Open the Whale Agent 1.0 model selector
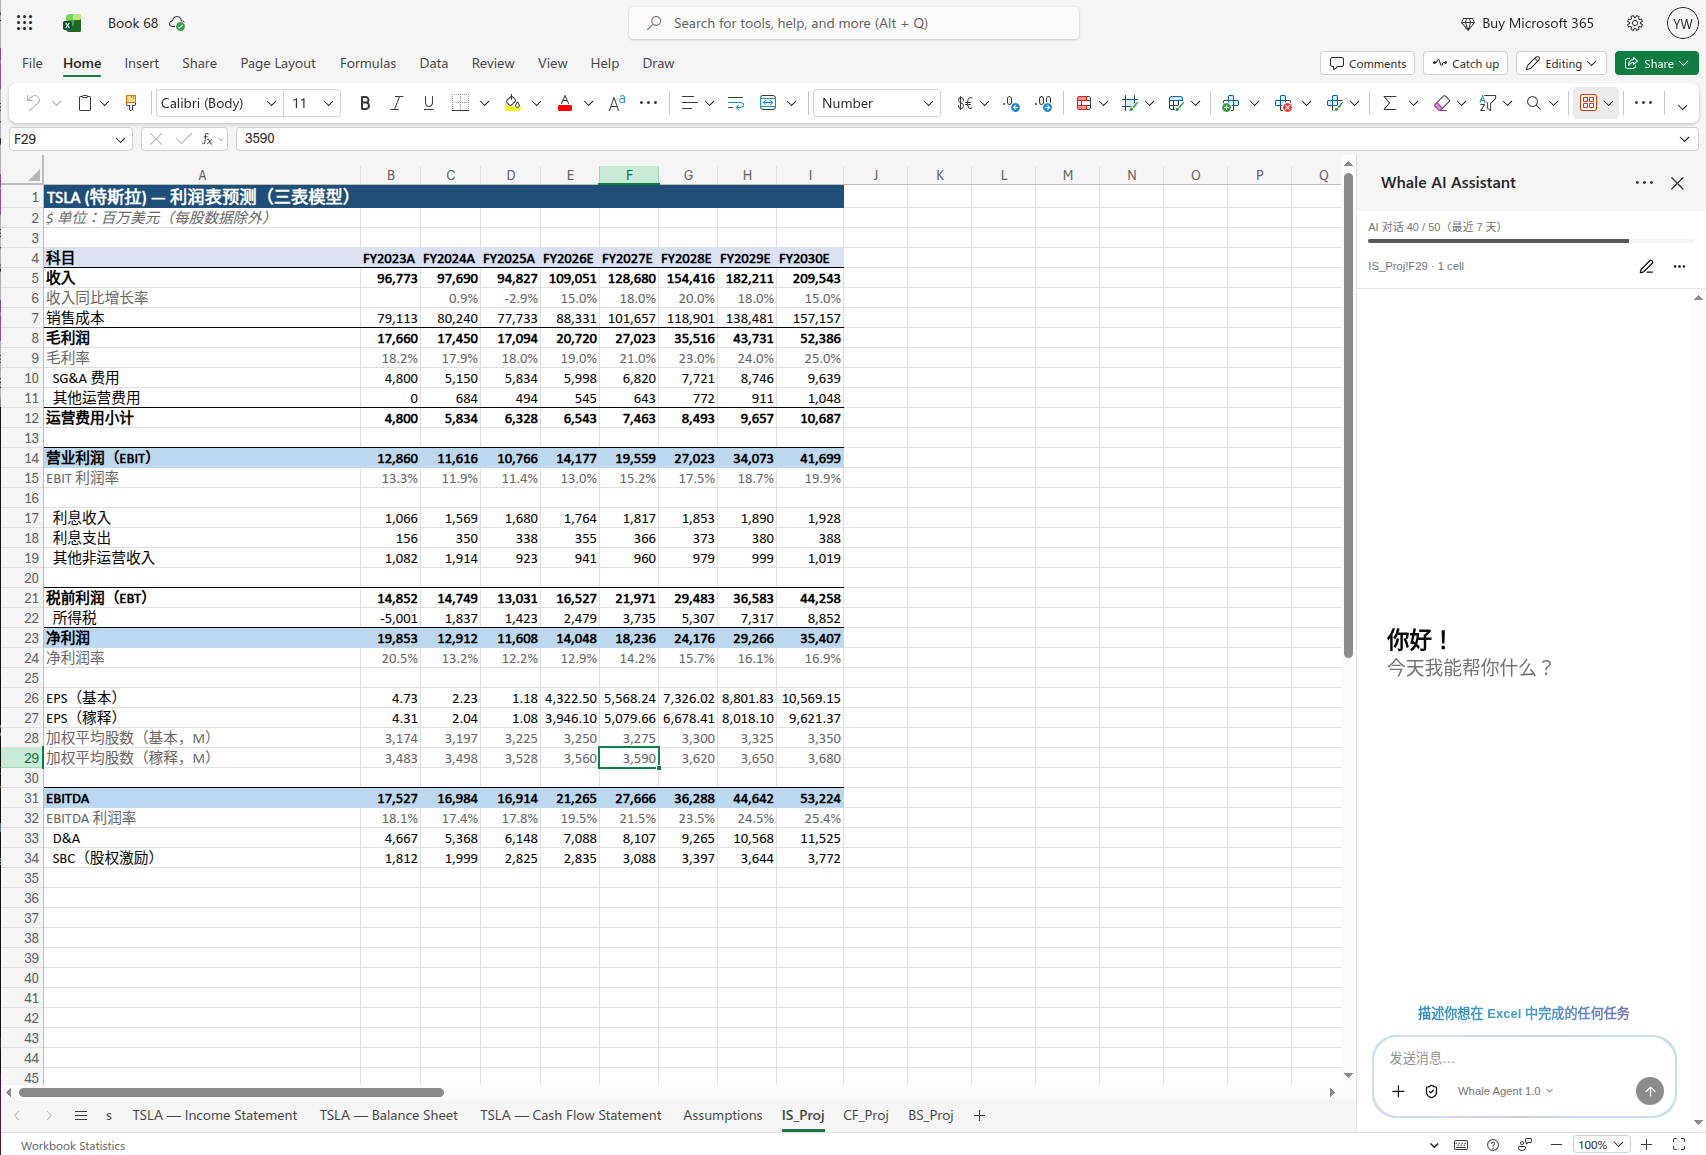Image resolution: width=1706 pixels, height=1155 pixels. pyautogui.click(x=1505, y=1091)
